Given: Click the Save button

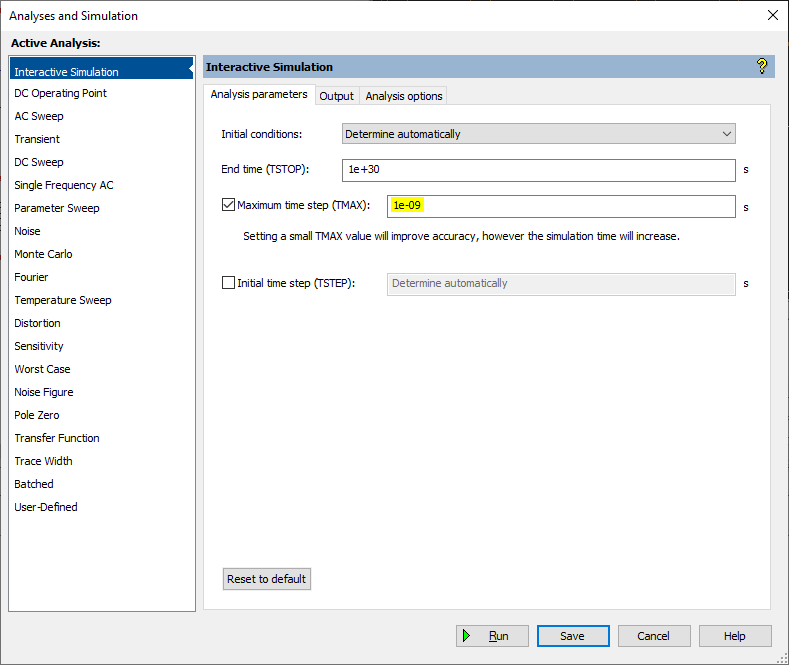Looking at the screenshot, I should tap(573, 636).
